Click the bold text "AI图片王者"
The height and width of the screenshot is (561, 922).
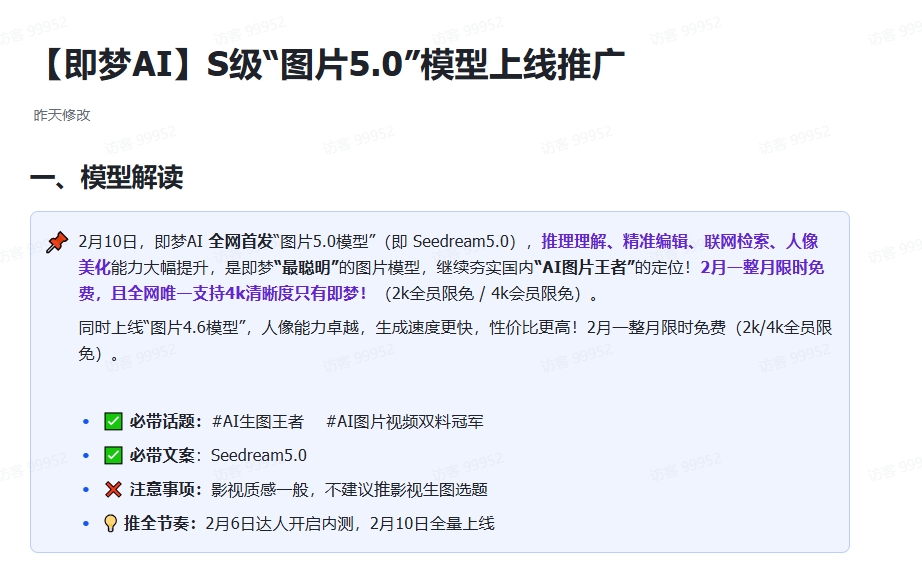pyautogui.click(x=584, y=268)
